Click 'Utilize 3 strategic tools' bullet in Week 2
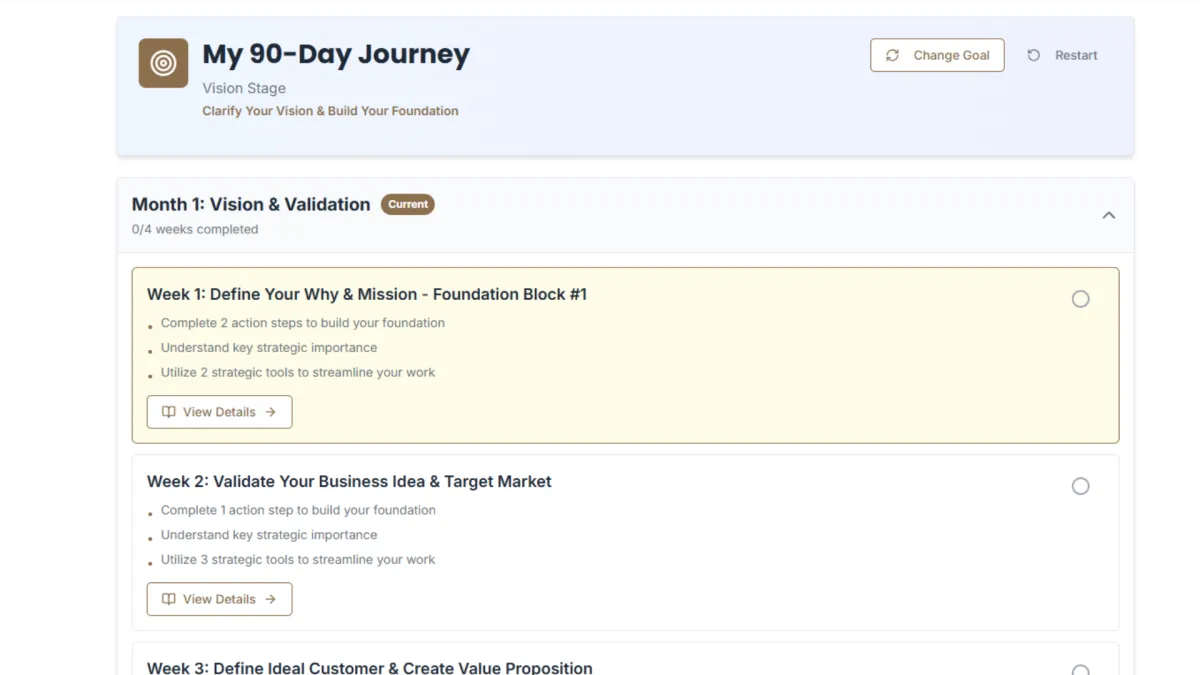The width and height of the screenshot is (1200, 675). 298,559
